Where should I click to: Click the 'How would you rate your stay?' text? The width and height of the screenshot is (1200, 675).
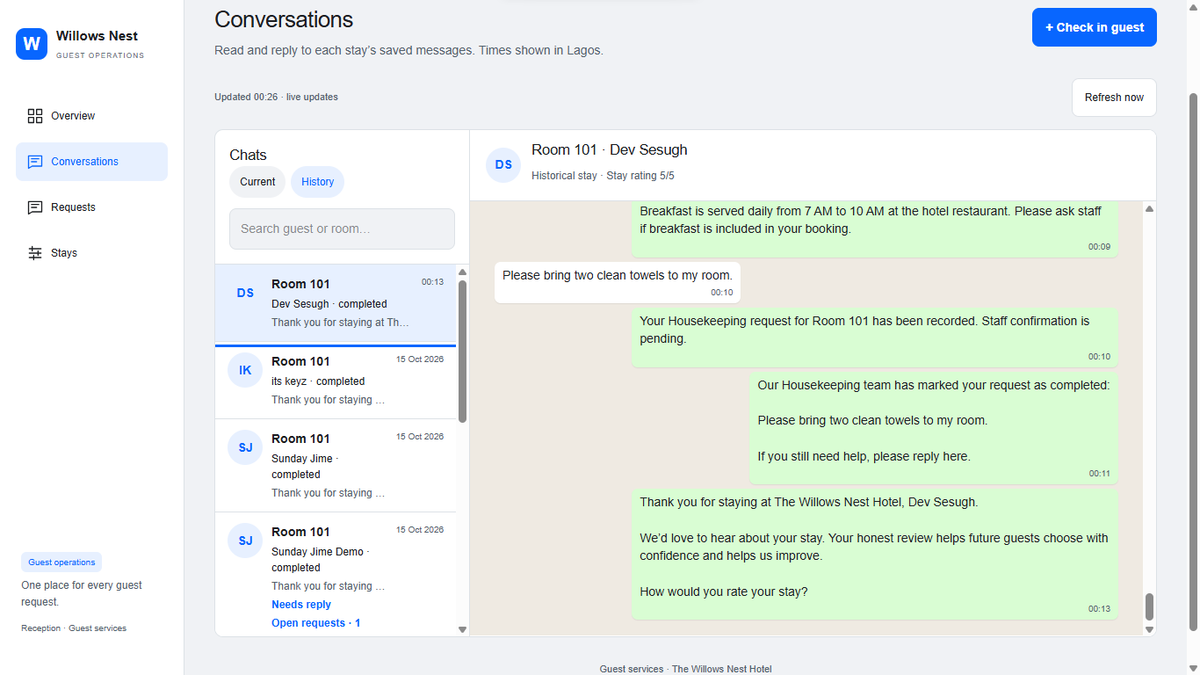pyautogui.click(x=724, y=592)
